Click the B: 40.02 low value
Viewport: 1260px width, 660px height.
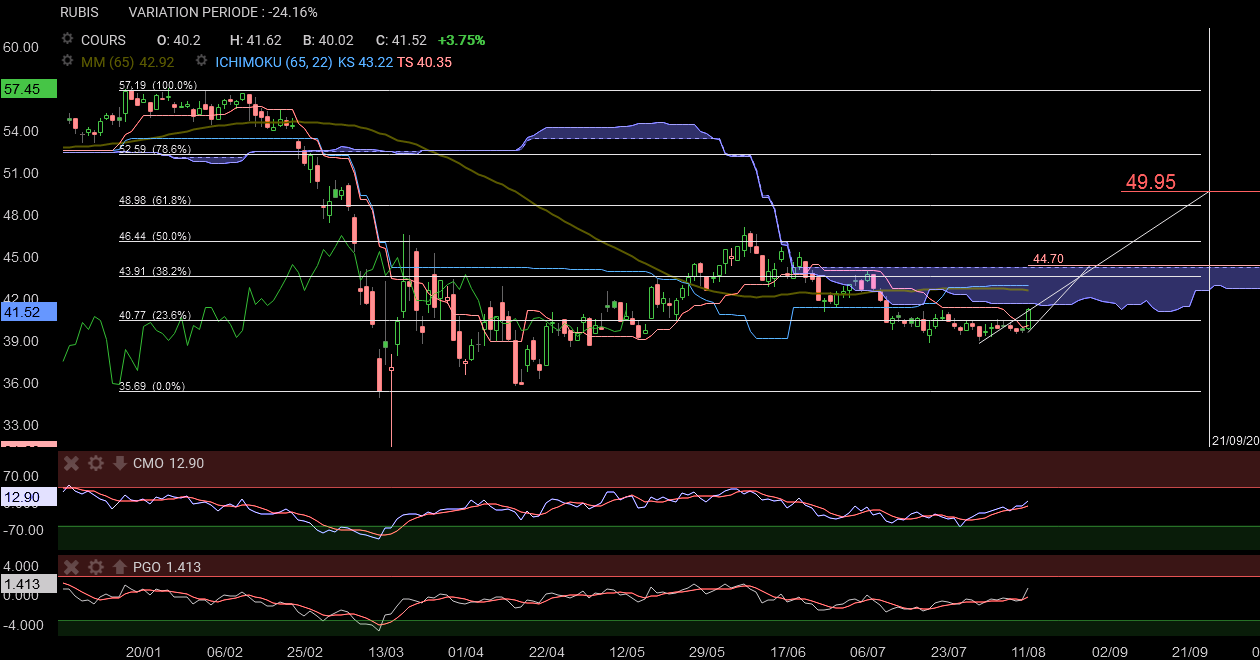(329, 40)
